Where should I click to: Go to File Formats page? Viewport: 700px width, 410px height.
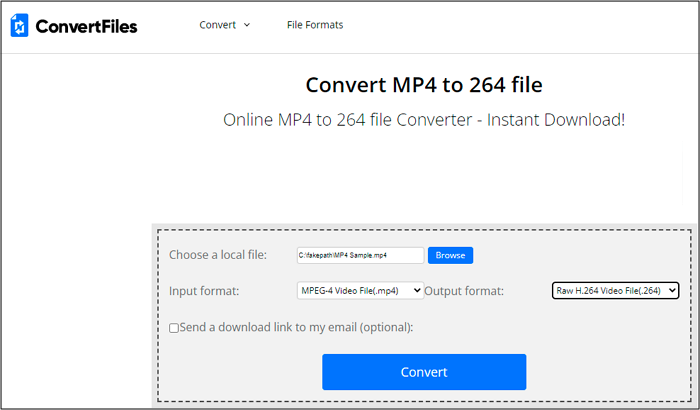point(315,25)
